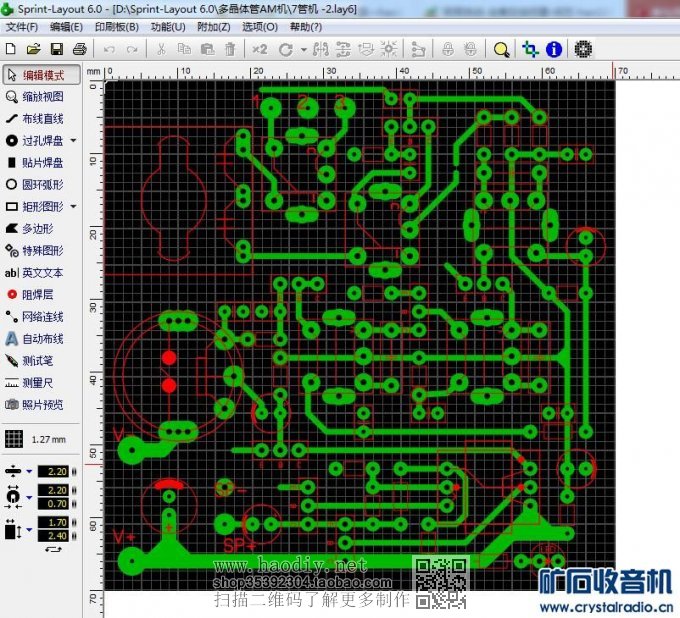This screenshot has height=618, width=680.
Task: Click the Save floppy disk icon
Action: 56,49
